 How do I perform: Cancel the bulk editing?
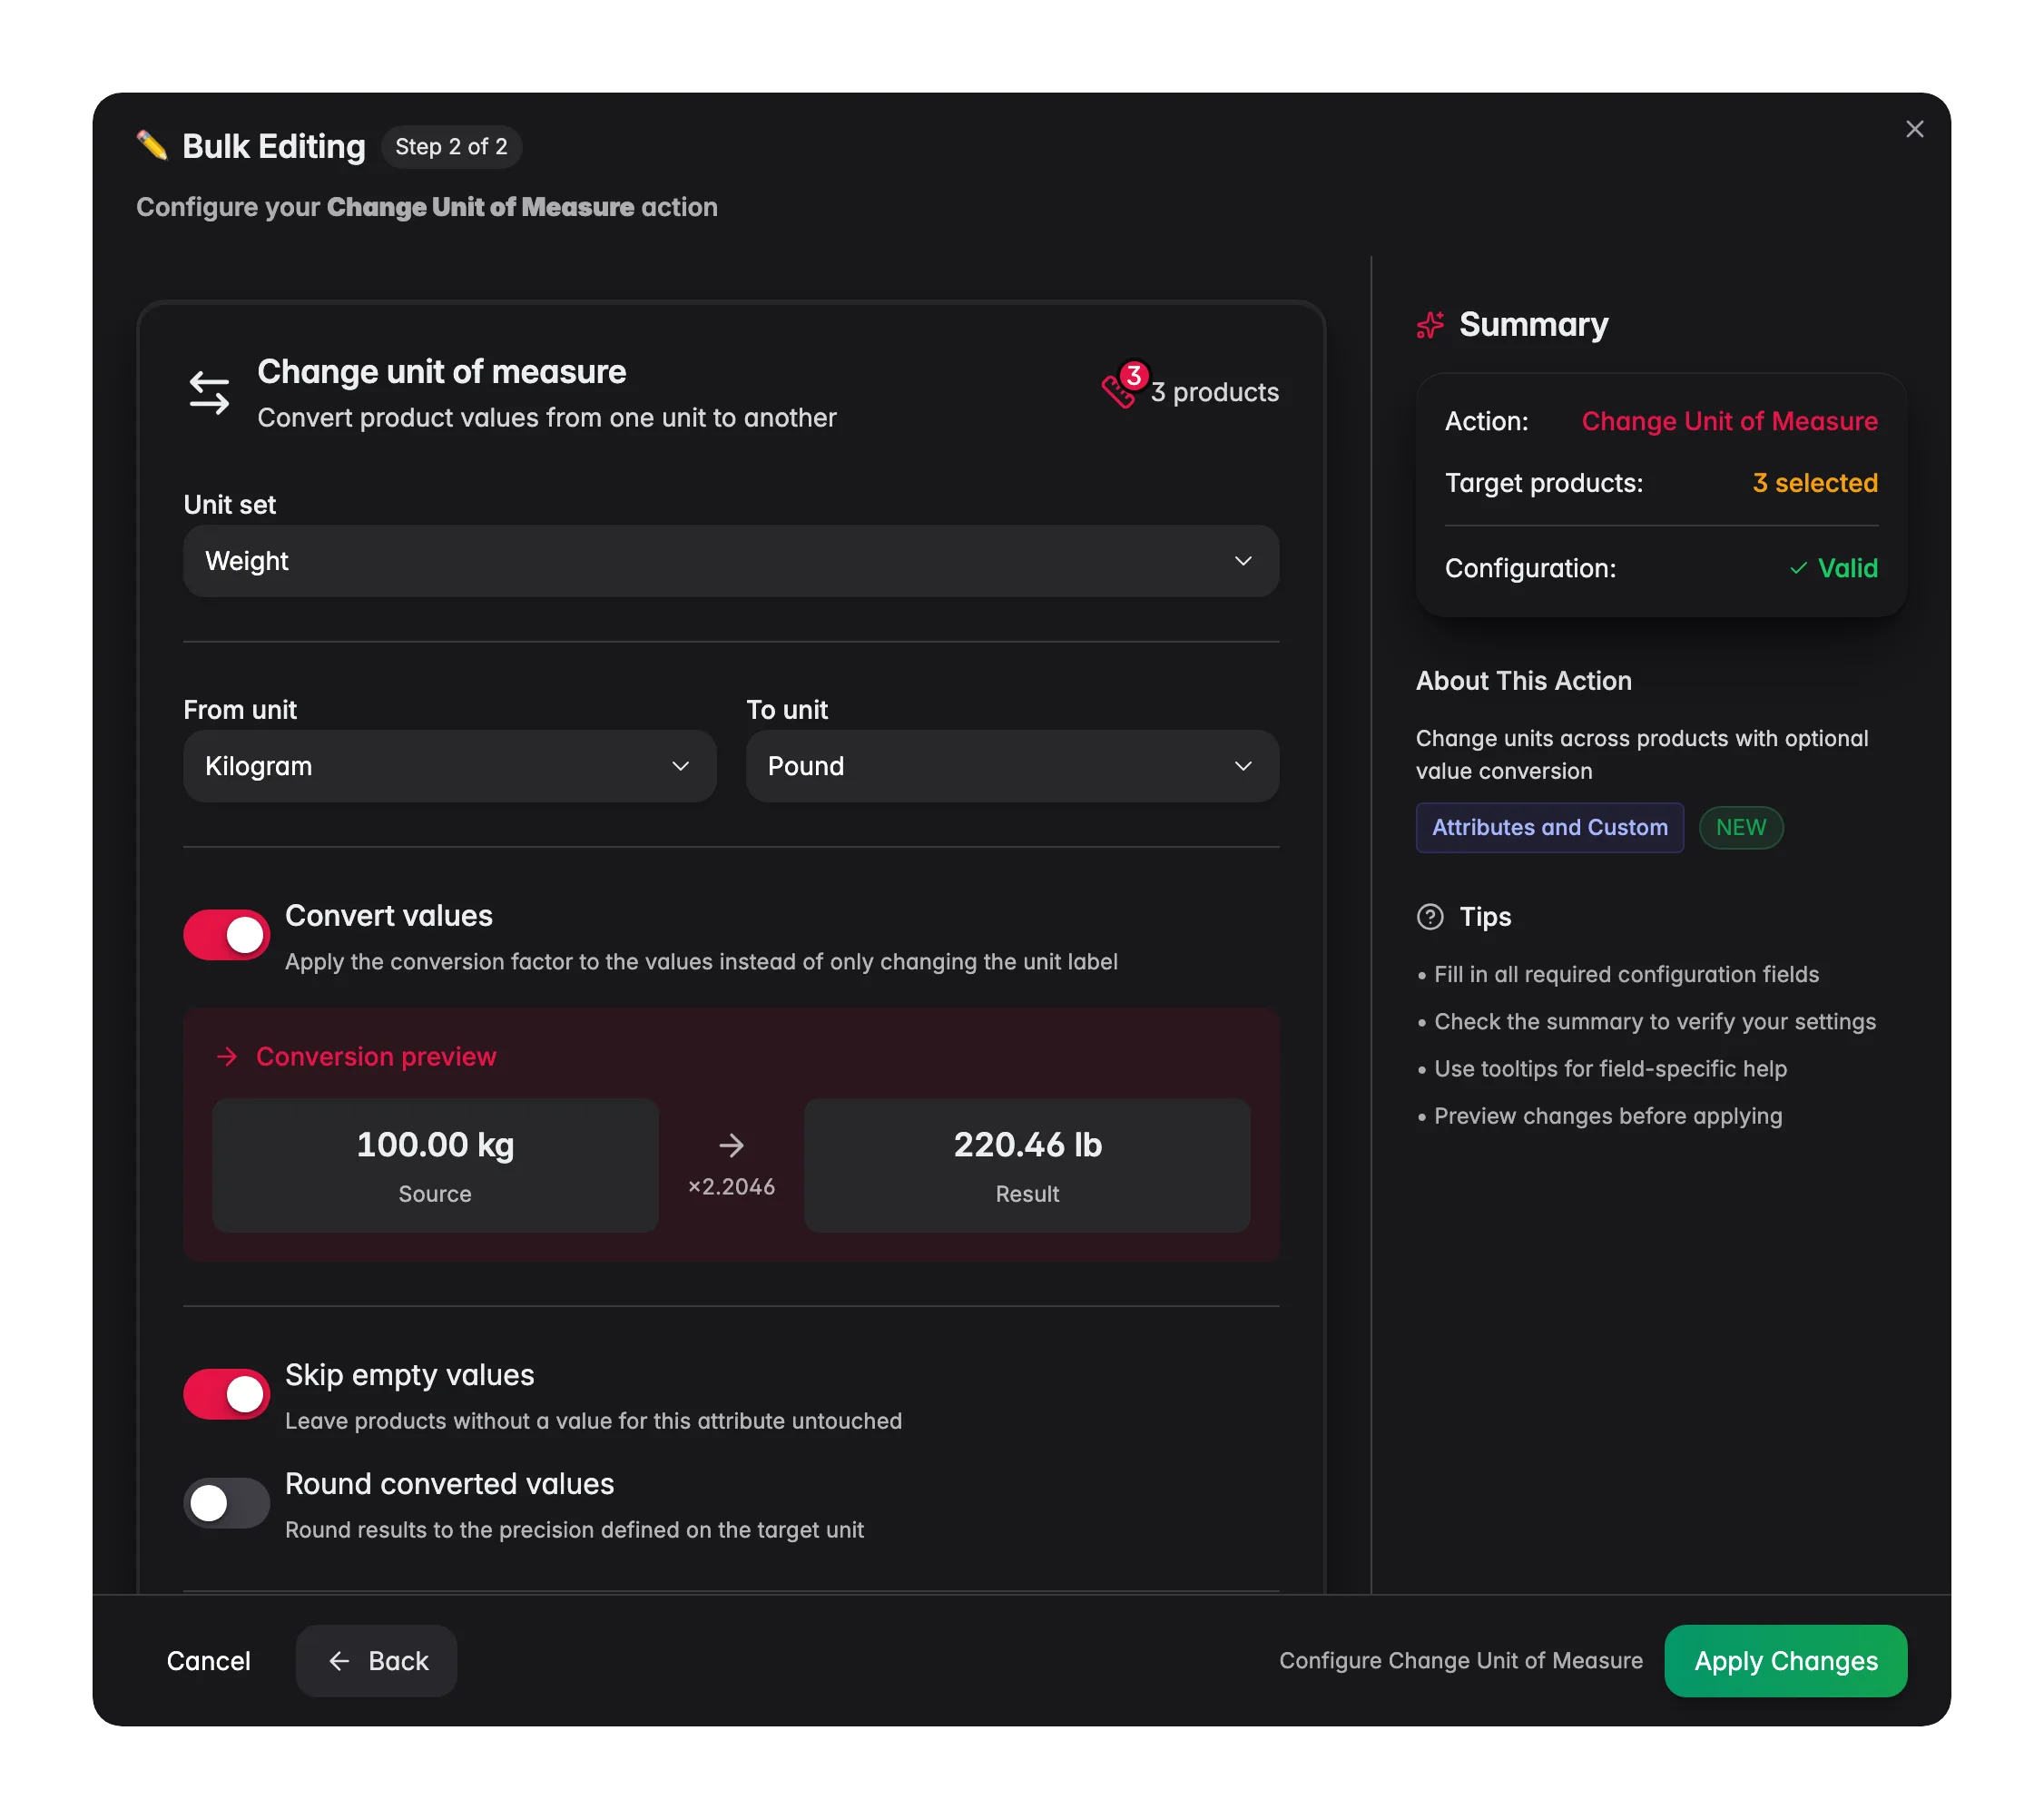pyautogui.click(x=208, y=1661)
